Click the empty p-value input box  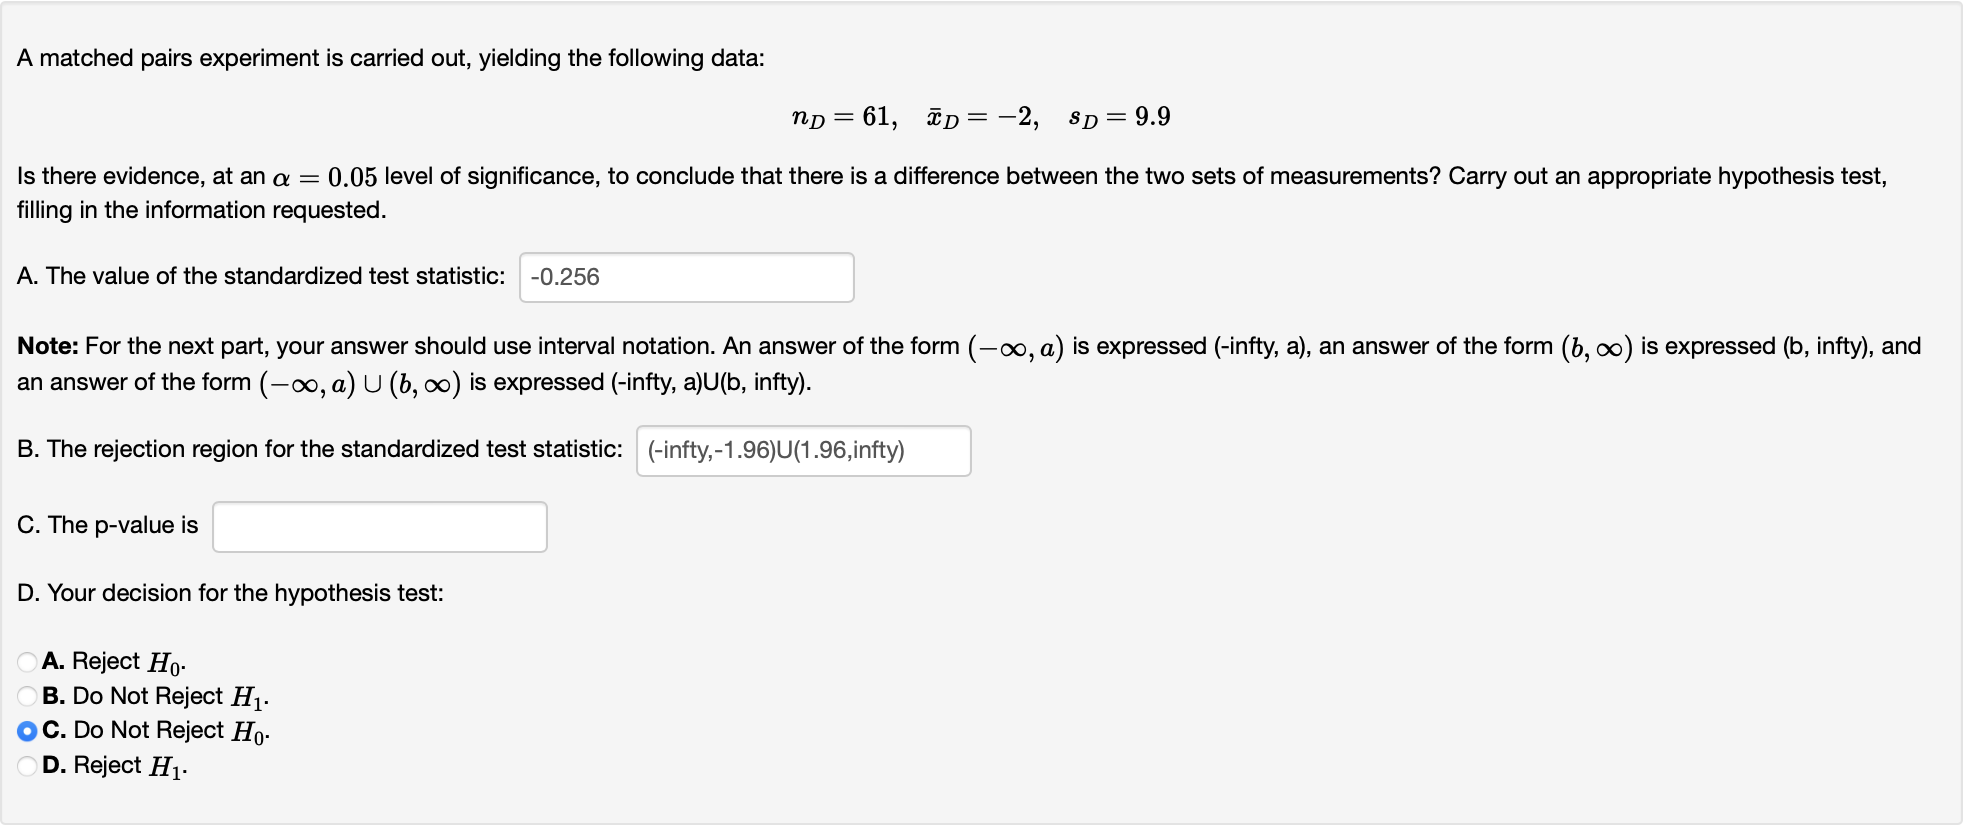click(x=379, y=525)
